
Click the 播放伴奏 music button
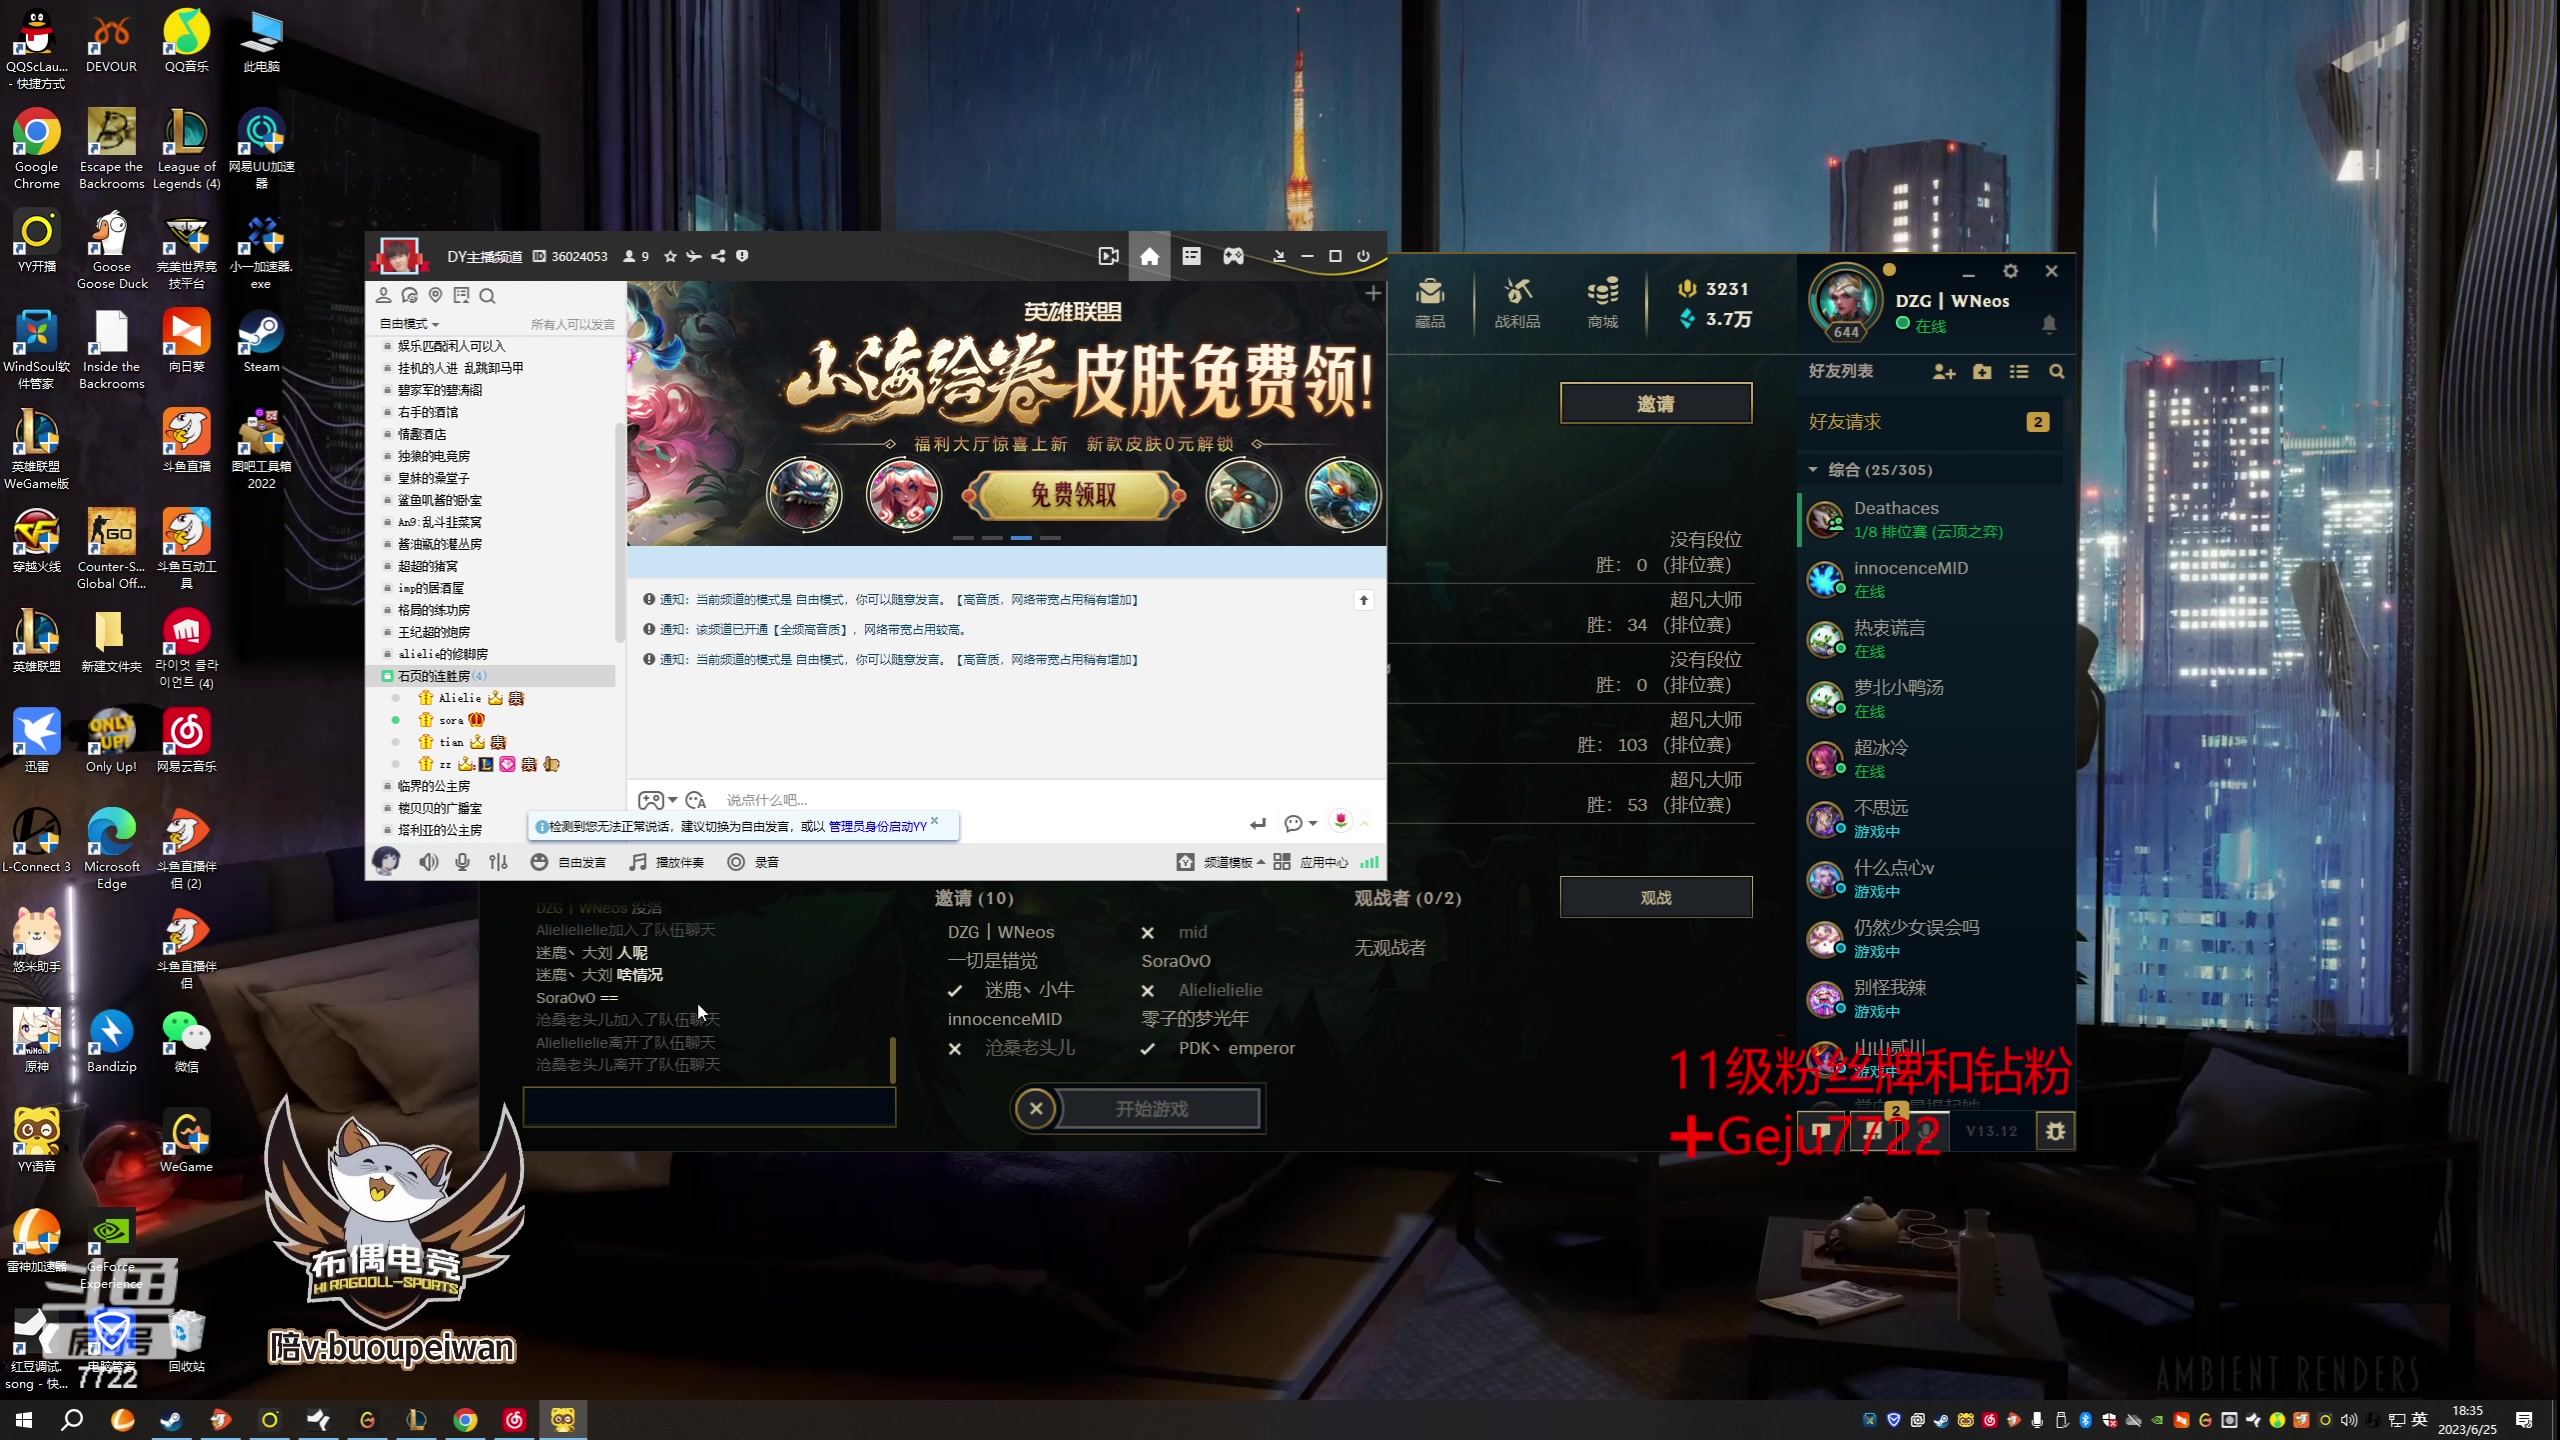[666, 862]
